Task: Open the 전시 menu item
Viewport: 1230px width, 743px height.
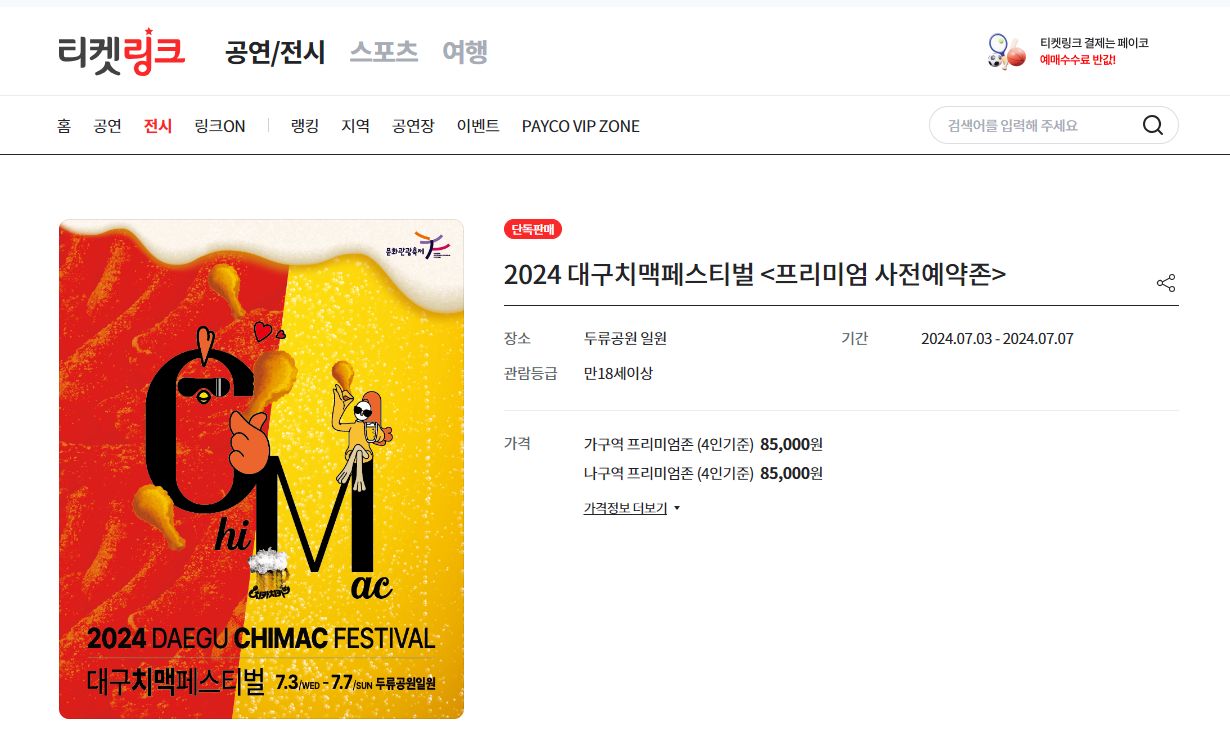Action: click(x=158, y=126)
